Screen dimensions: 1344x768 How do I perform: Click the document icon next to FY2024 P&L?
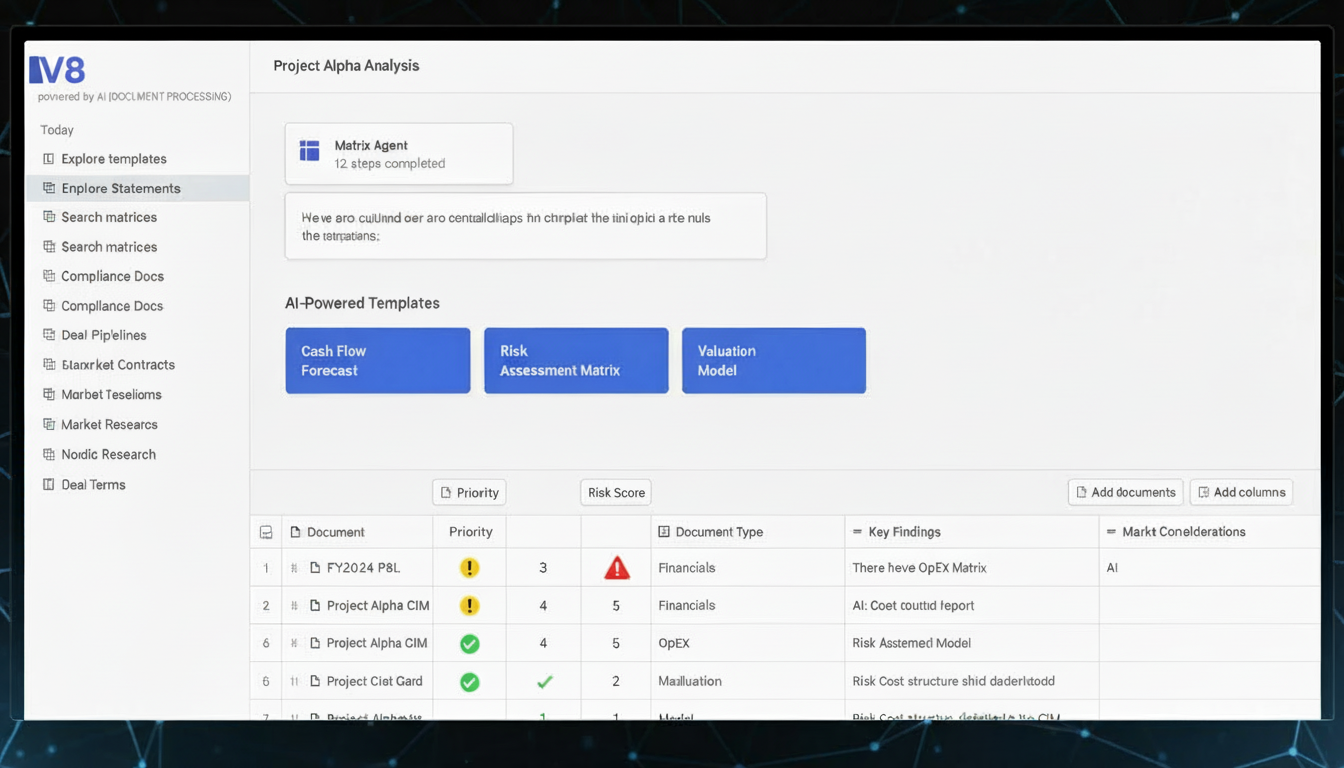point(313,567)
